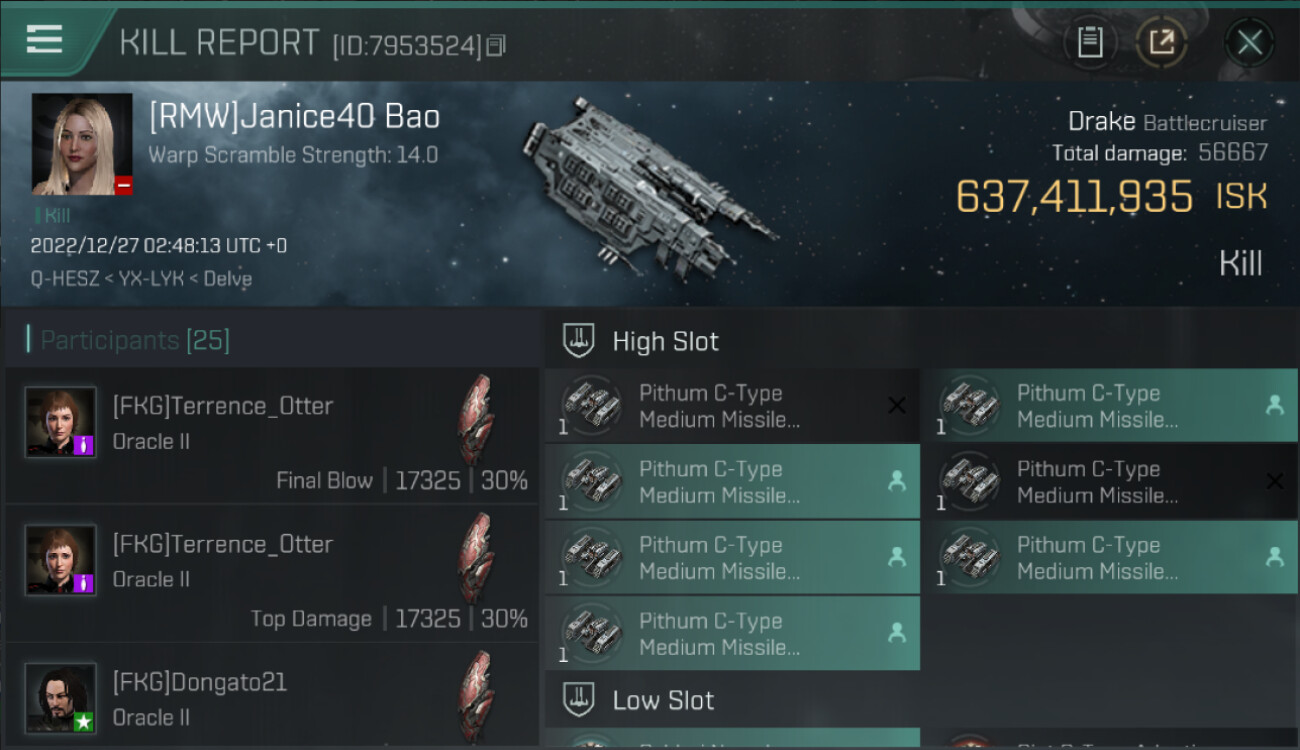This screenshot has height=750, width=1300.
Task: Select the Terrence_Otter Top Damage entry
Action: (271, 573)
